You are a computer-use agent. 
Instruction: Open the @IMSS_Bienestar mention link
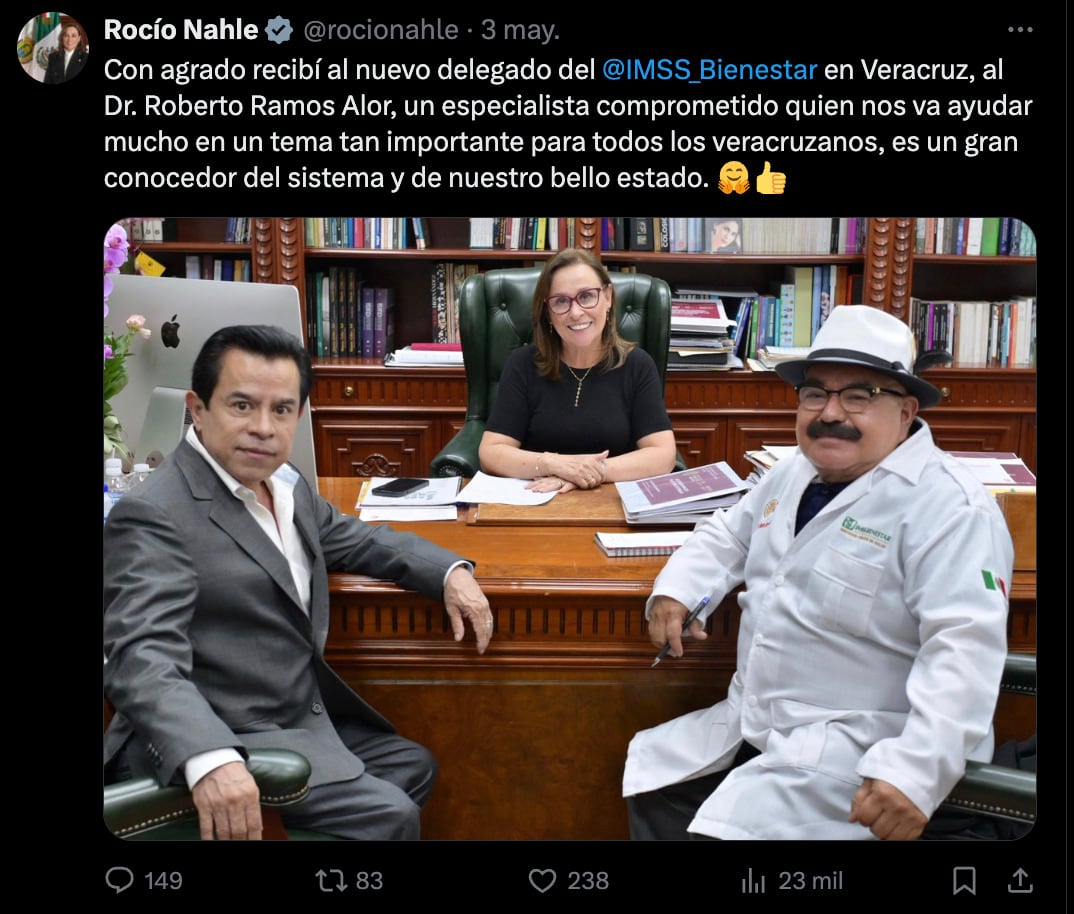coord(710,70)
